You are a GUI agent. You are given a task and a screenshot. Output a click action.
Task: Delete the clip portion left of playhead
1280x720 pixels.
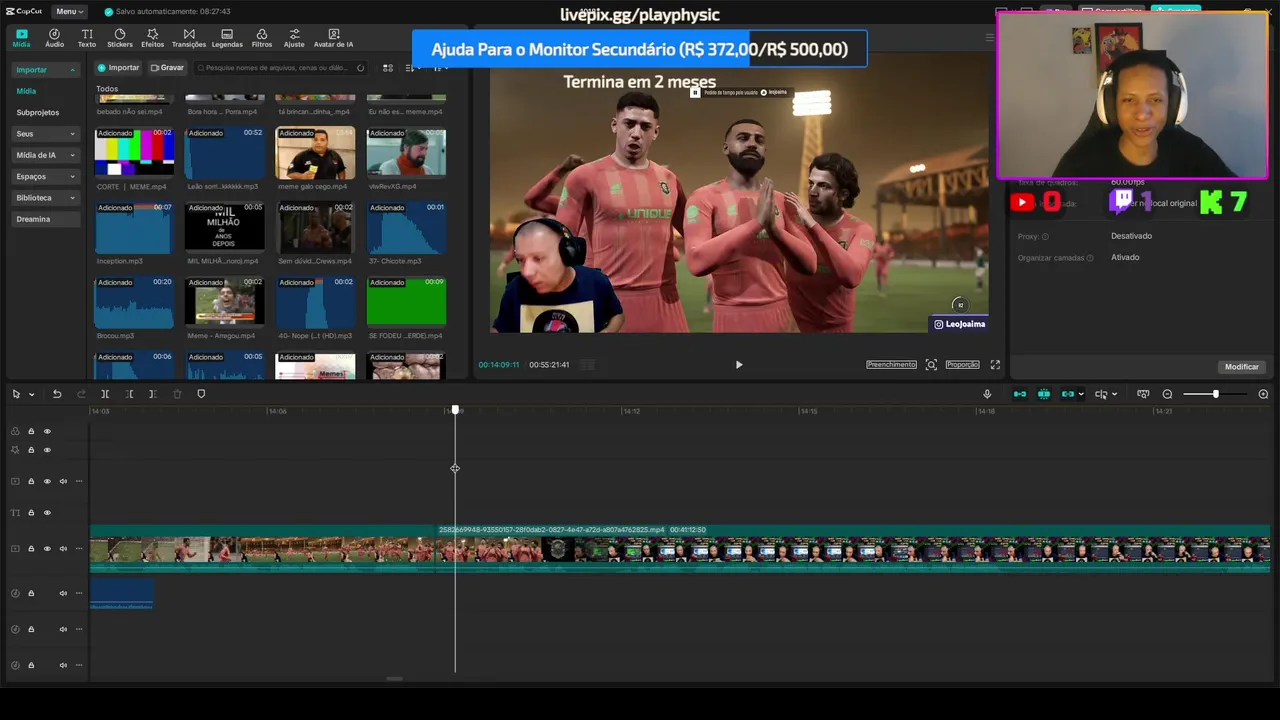[x=129, y=394]
